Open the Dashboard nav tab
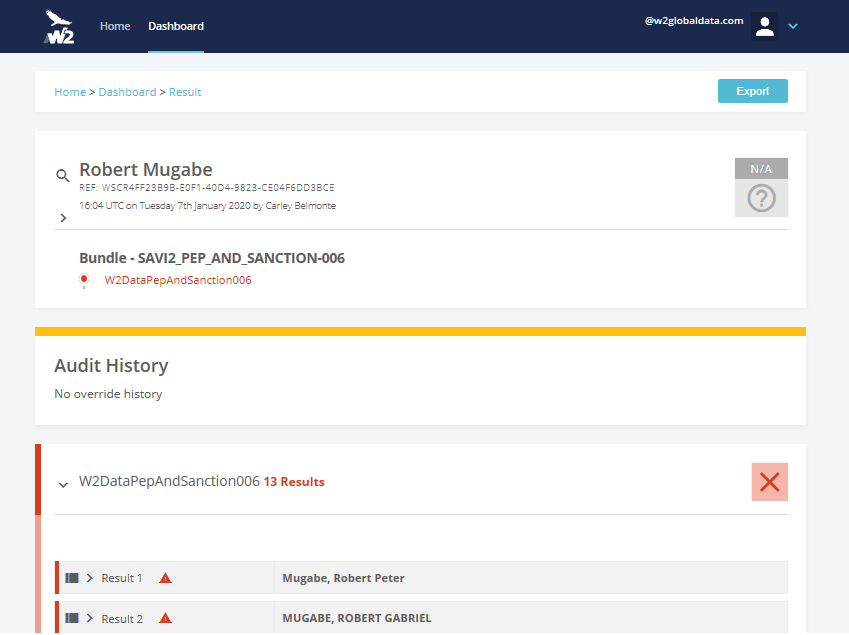The image size is (849, 635). [x=176, y=26]
